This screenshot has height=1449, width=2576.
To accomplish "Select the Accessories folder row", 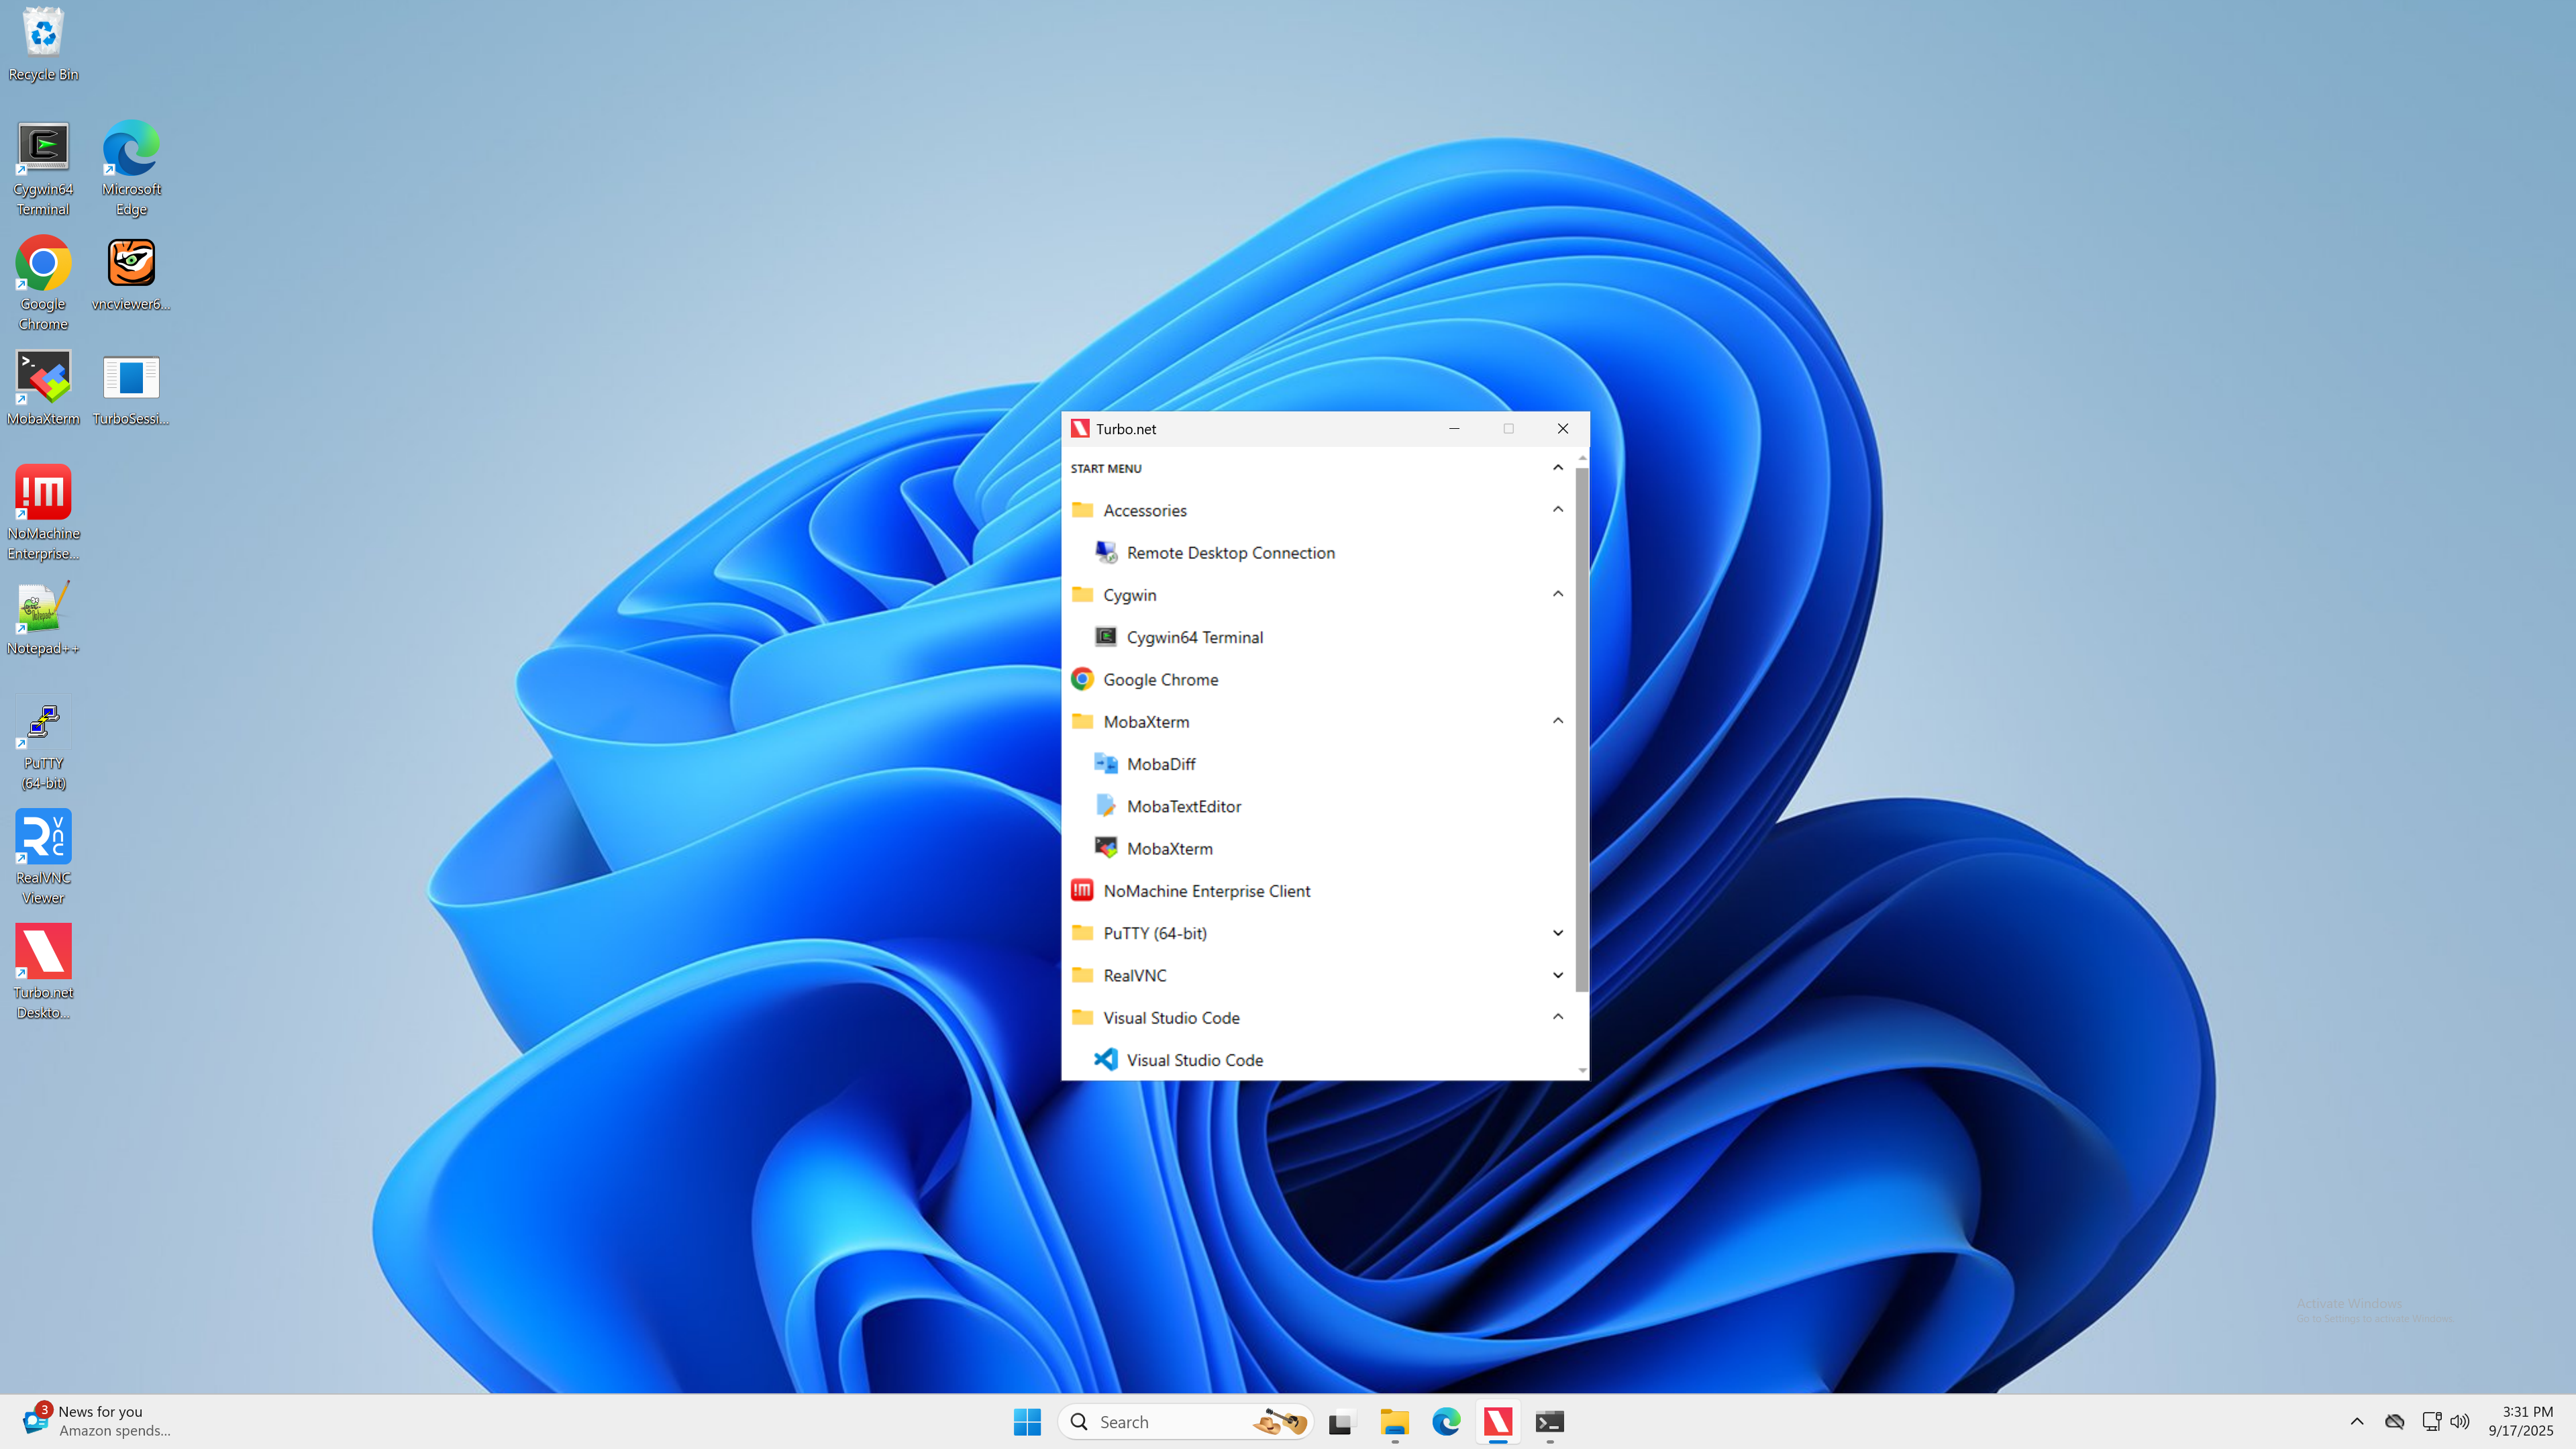I will click(1318, 510).
